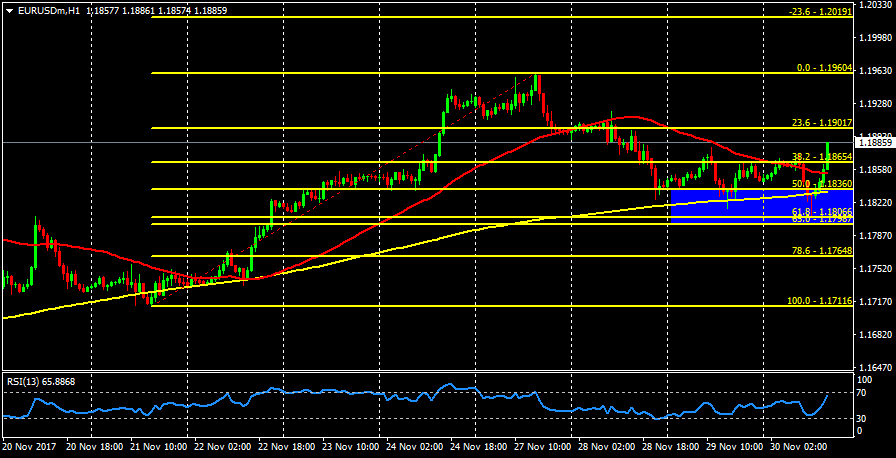896x458 pixels.
Task: Select the 0.0 - 1.19604 Fibonacci label
Action: pos(822,68)
